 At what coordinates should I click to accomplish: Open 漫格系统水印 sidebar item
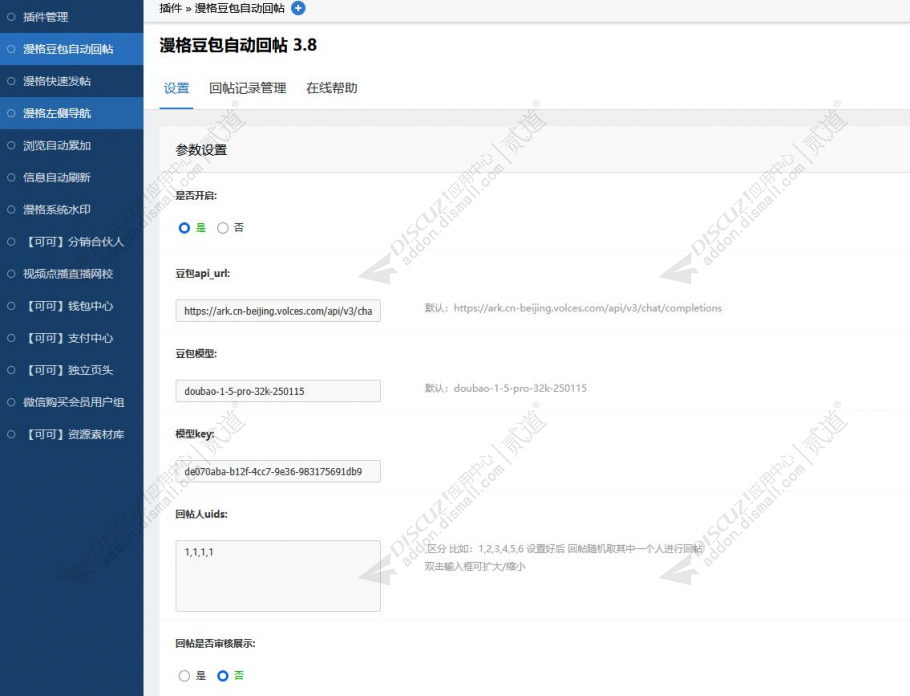coord(71,210)
